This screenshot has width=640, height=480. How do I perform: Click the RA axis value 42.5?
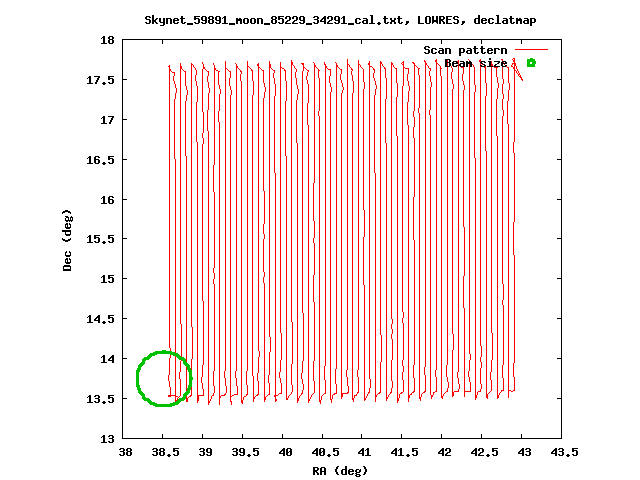tap(485, 452)
